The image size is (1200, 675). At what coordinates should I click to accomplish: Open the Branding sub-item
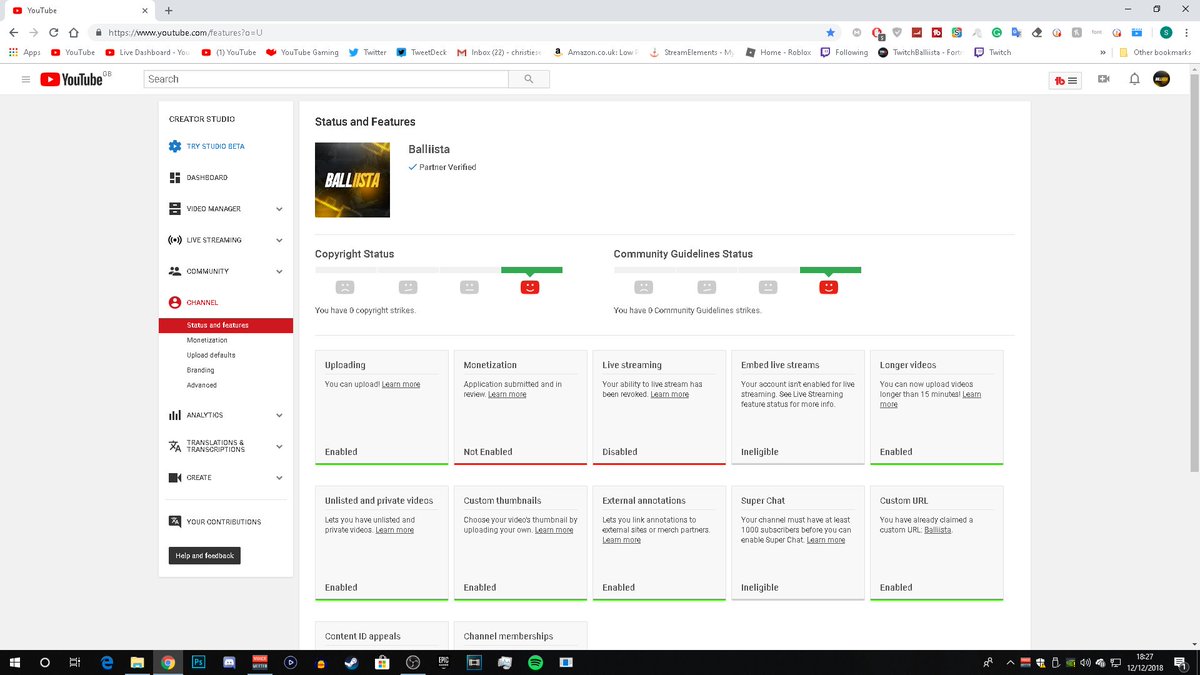pyautogui.click(x=200, y=370)
